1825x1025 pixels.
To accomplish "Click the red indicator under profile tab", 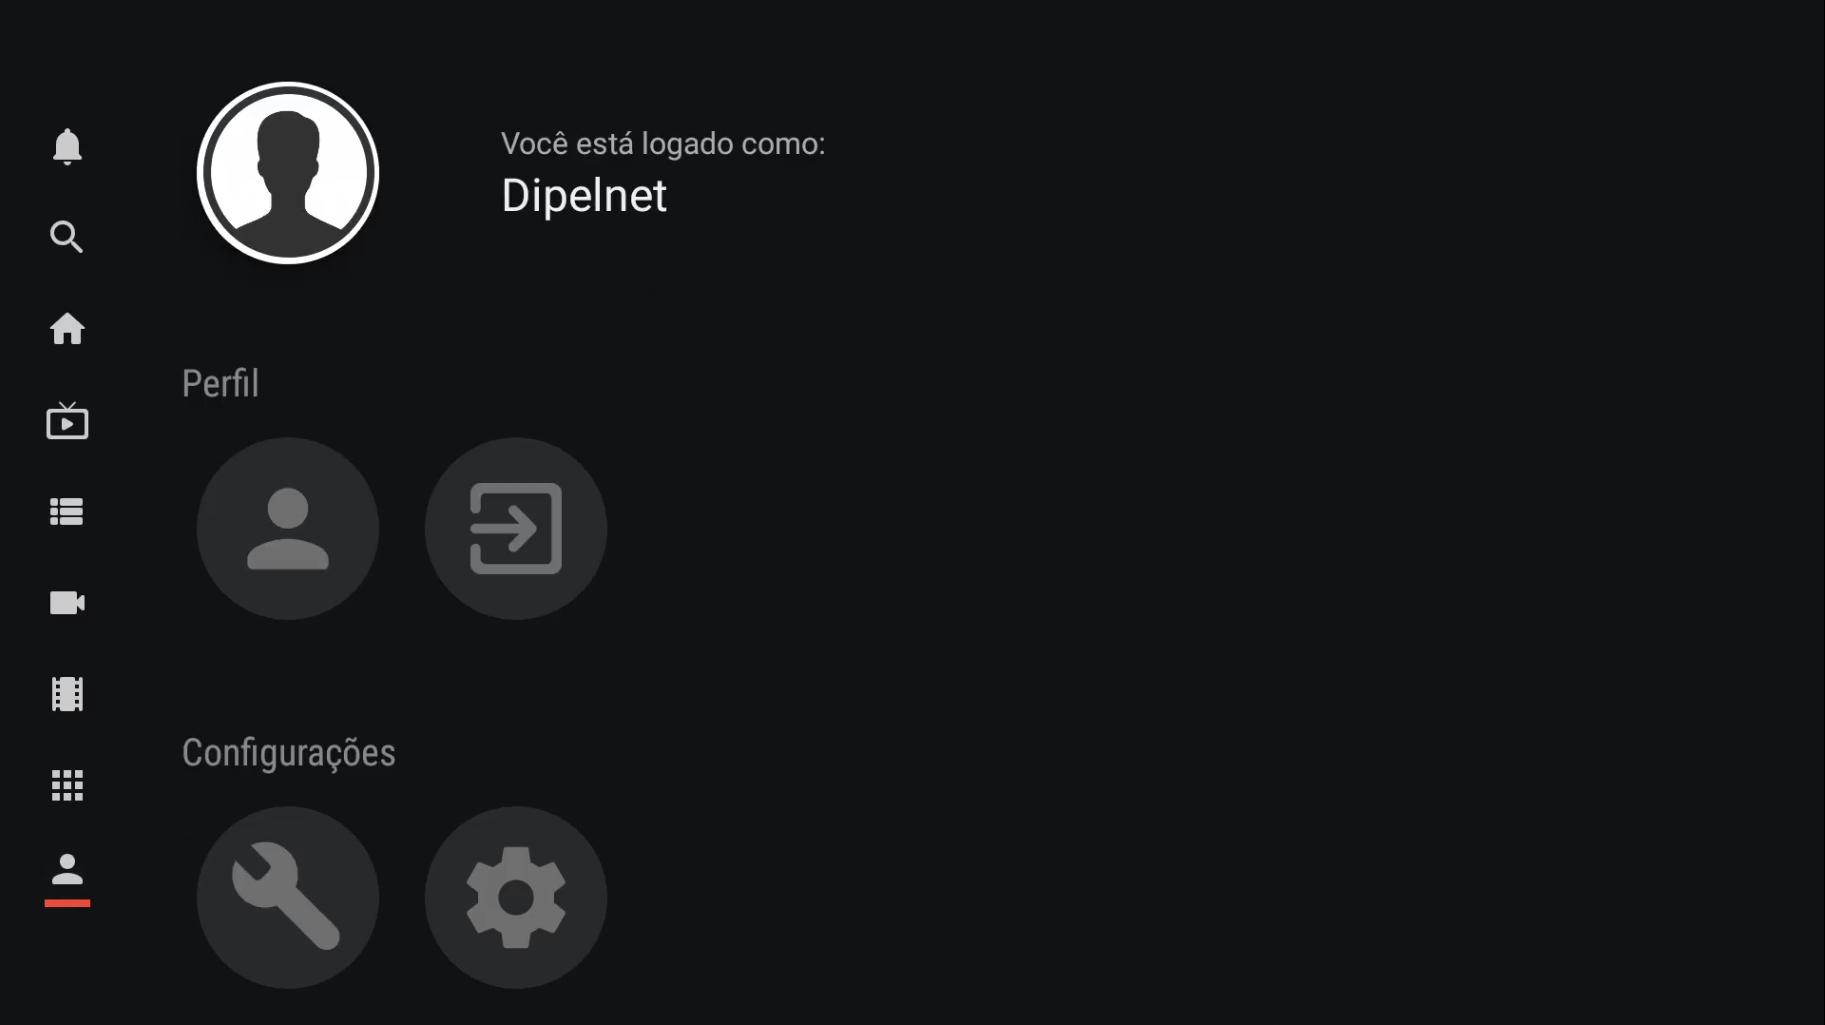I will (x=67, y=903).
